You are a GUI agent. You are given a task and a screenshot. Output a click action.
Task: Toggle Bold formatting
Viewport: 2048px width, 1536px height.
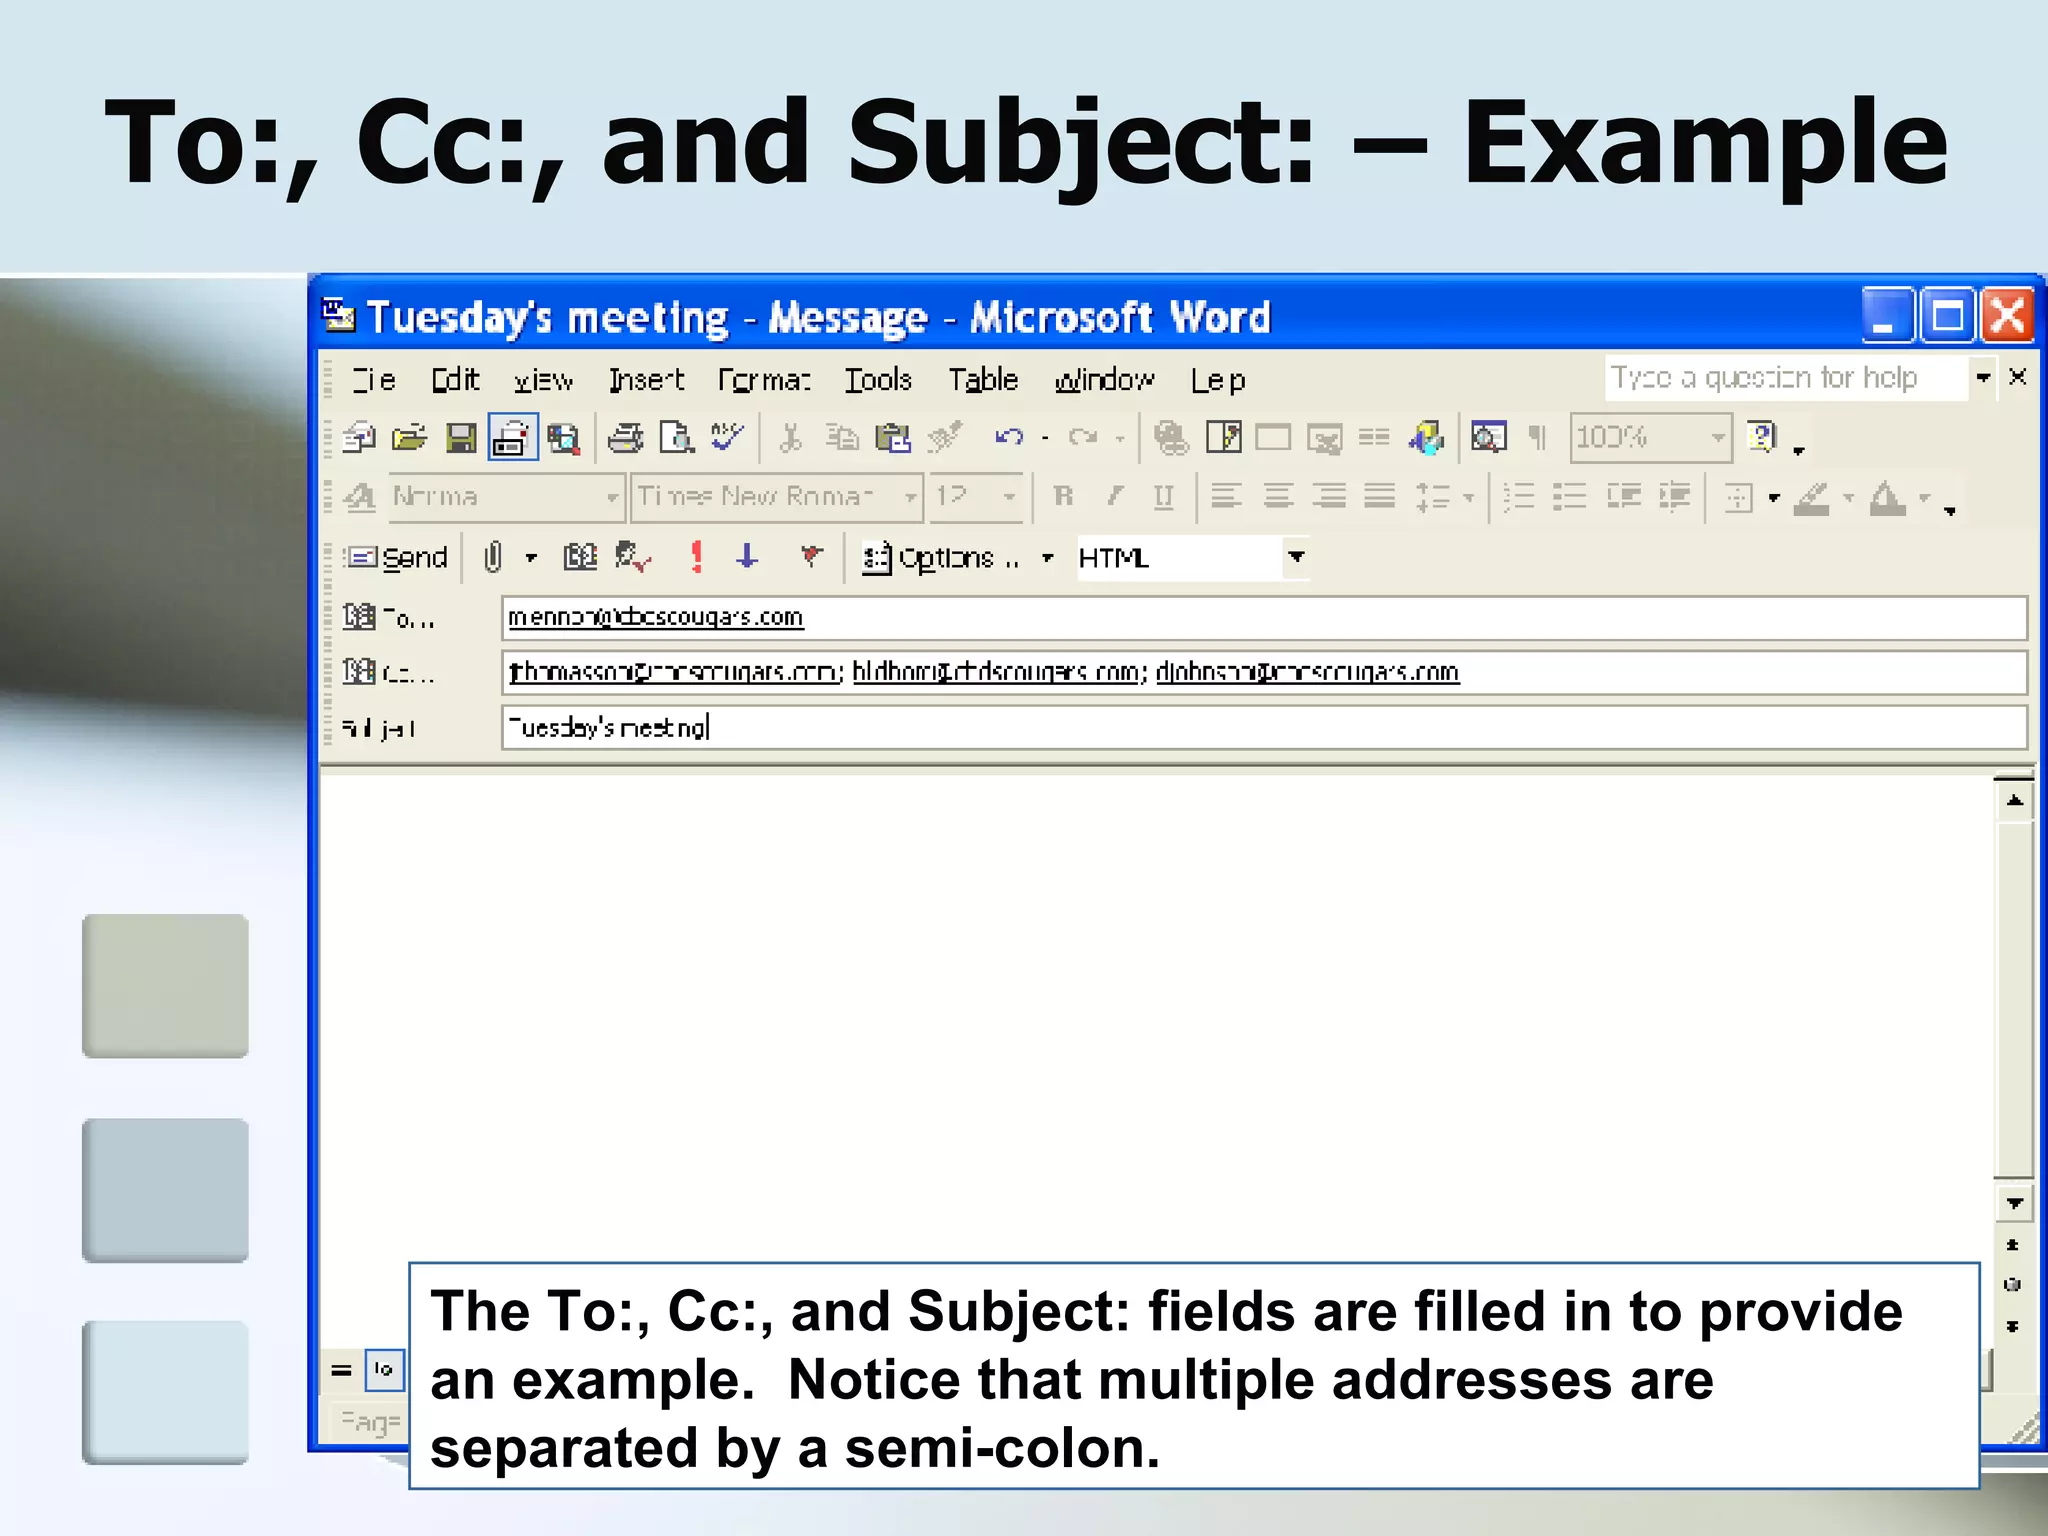pos(1063,497)
